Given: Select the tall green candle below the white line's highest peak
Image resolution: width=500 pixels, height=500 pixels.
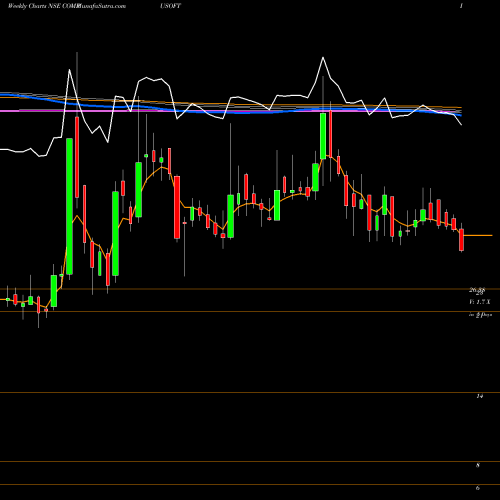Looking at the screenshot, I should [x=323, y=136].
